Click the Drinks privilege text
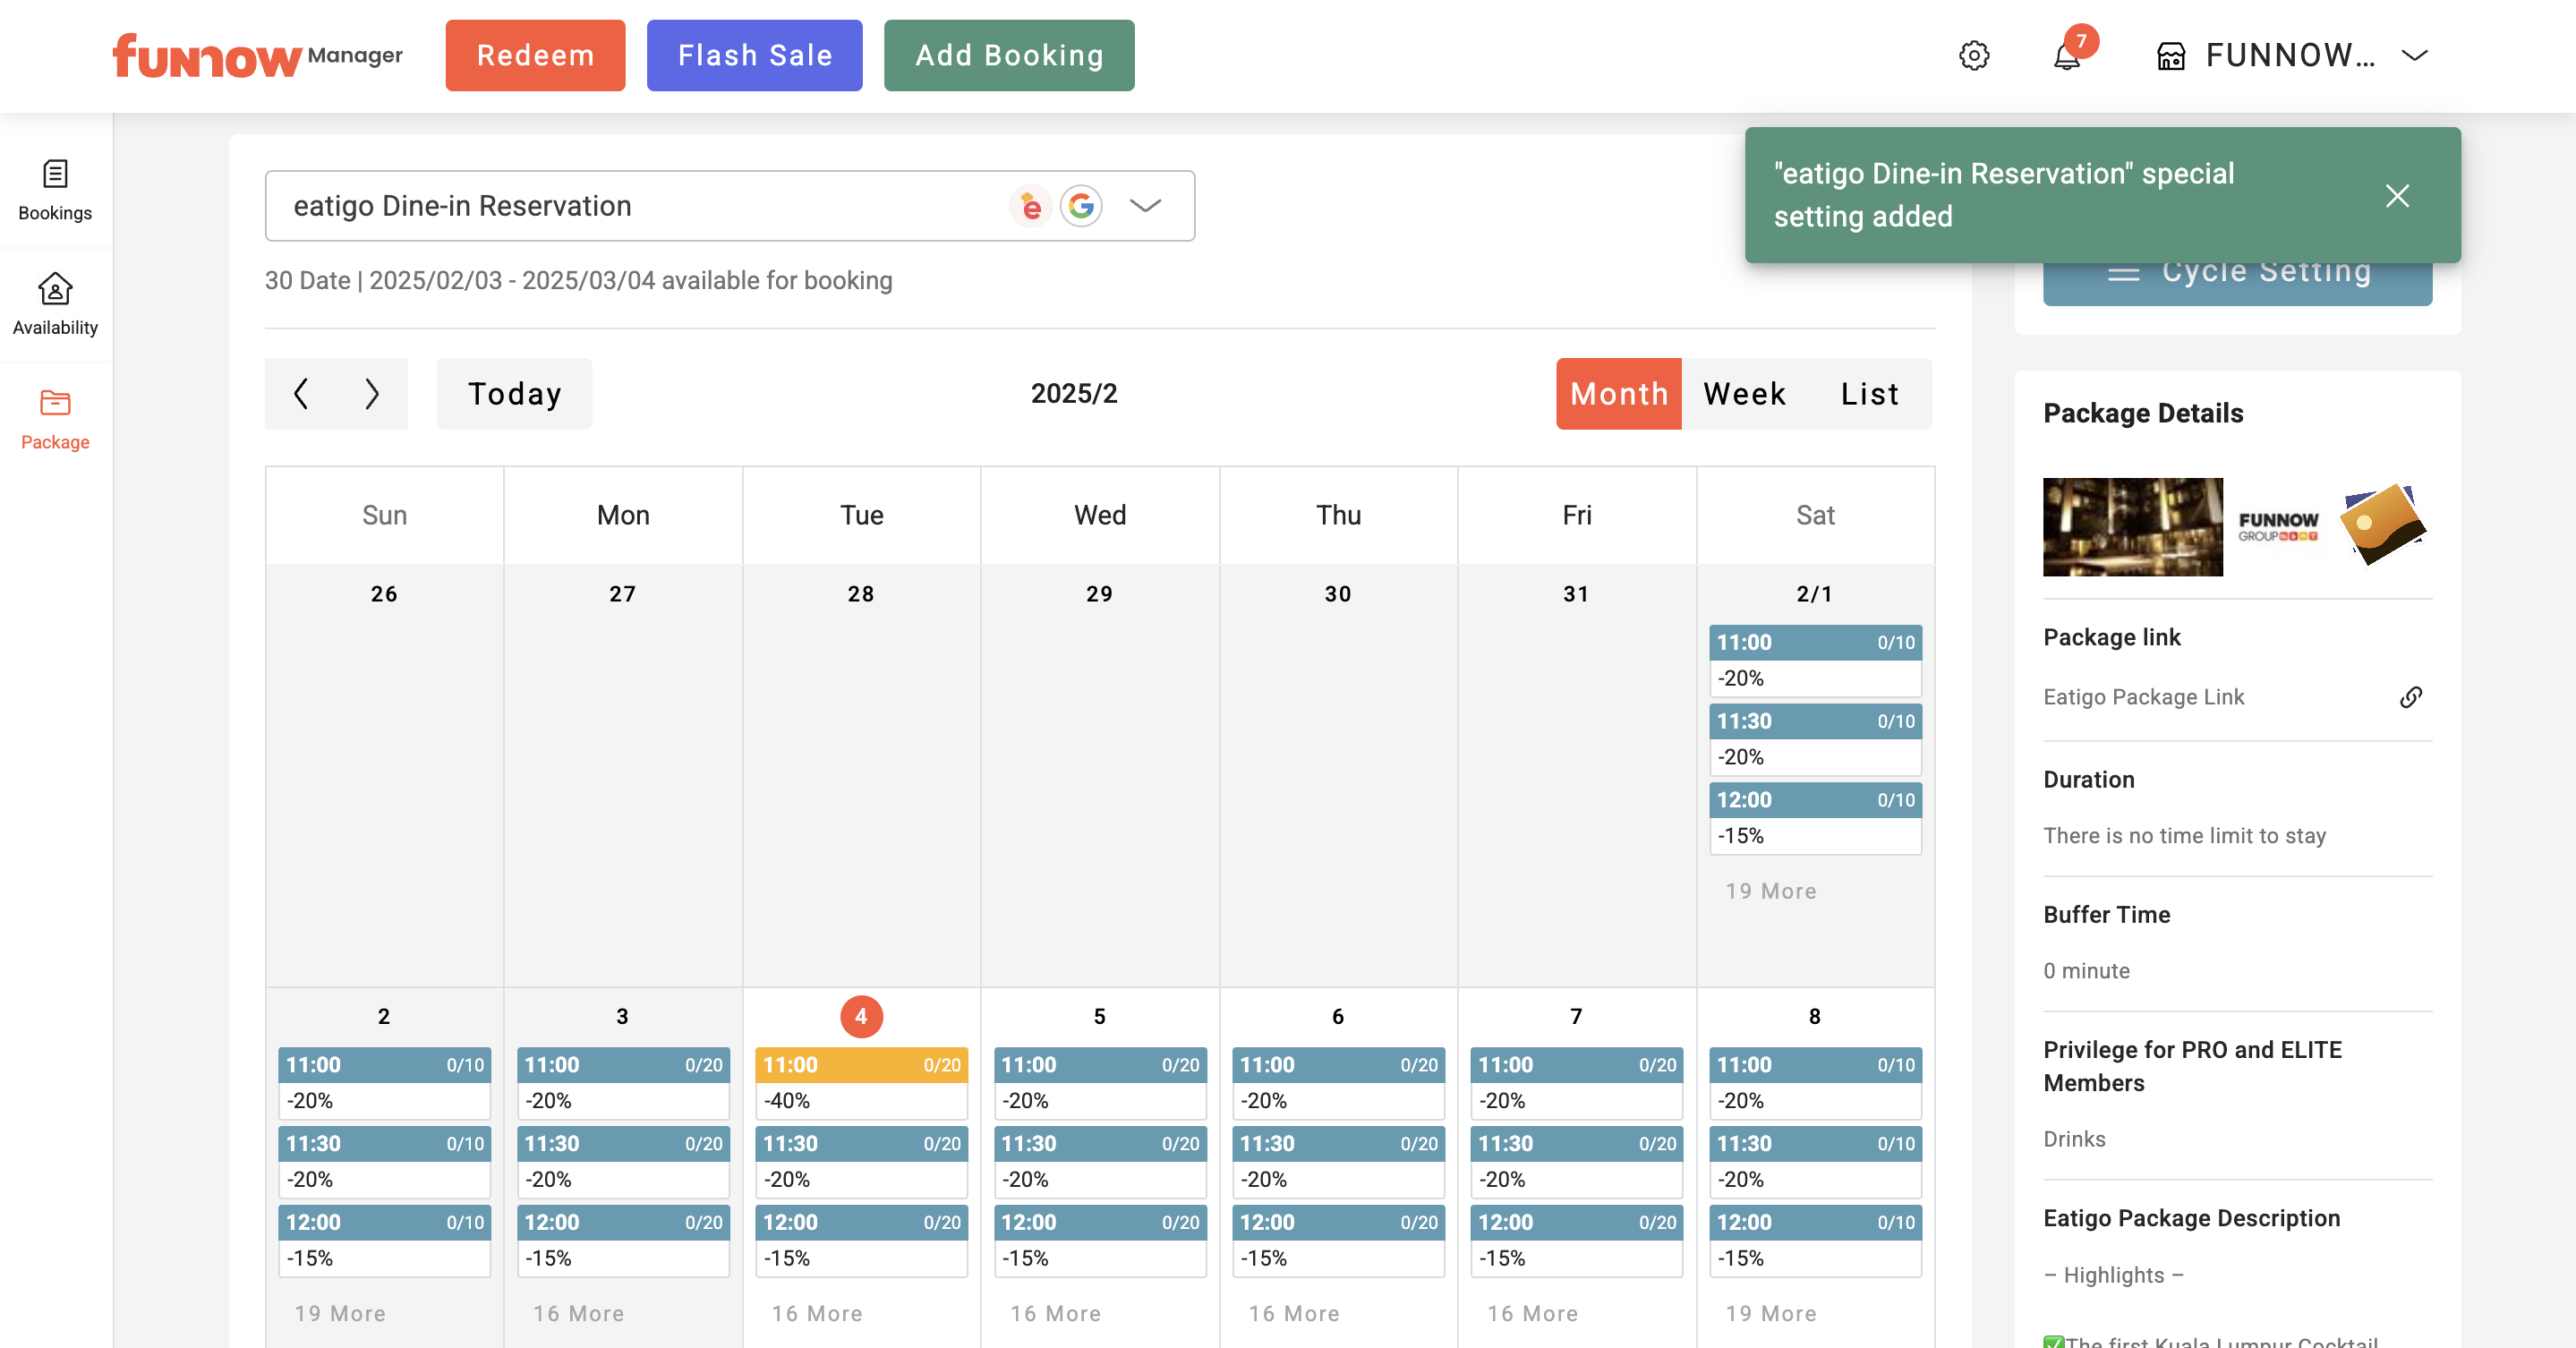The height and width of the screenshot is (1348, 2576). (2074, 1139)
